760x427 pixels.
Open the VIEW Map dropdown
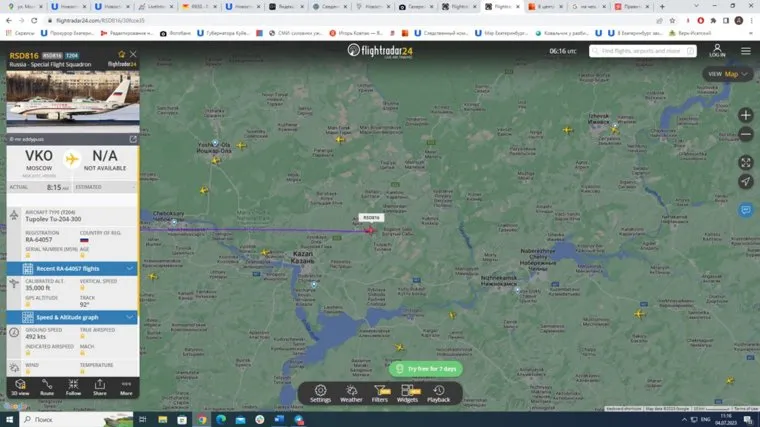(728, 74)
